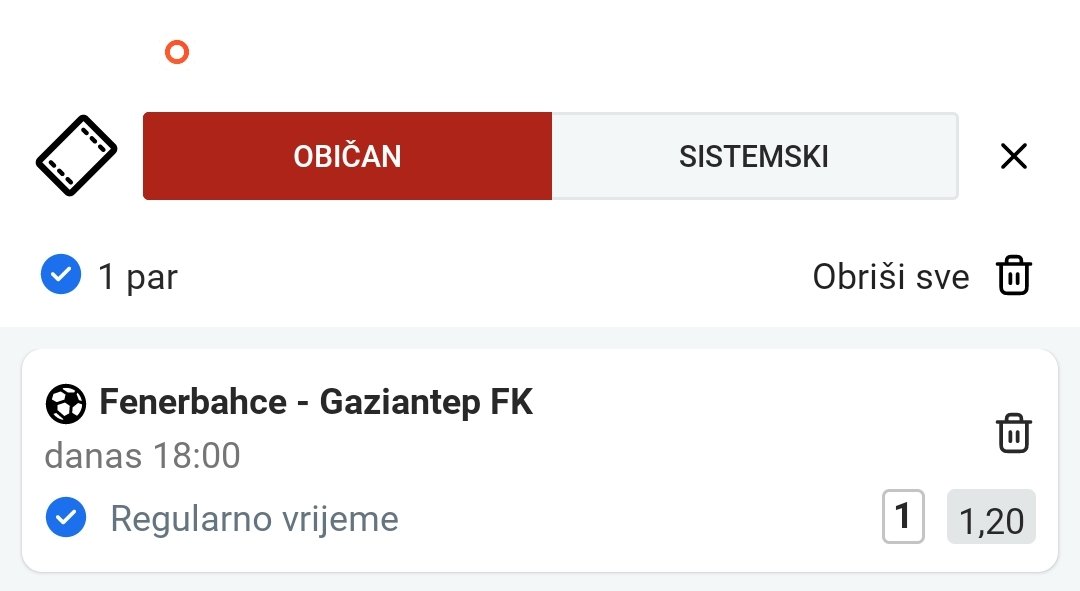
Task: Click the Gaziantep FK team name
Action: 426,402
